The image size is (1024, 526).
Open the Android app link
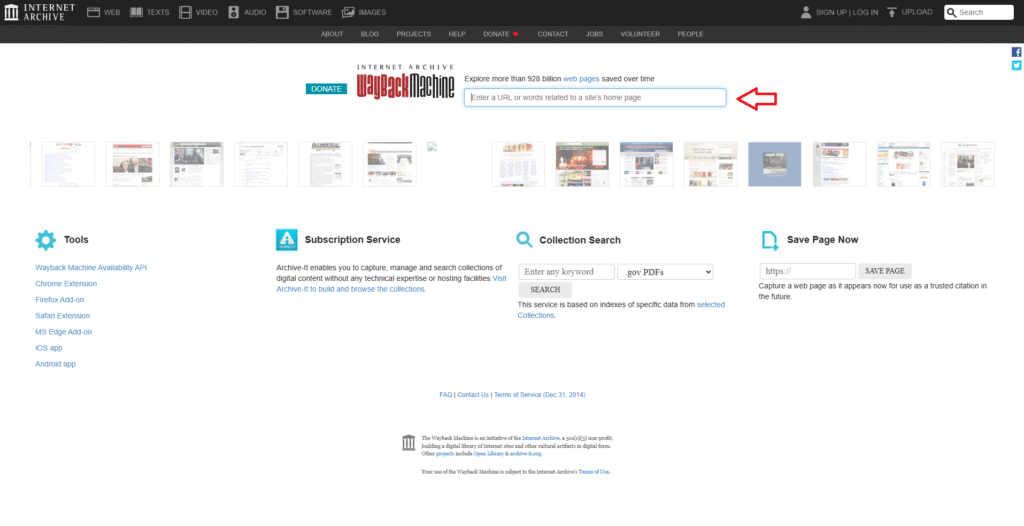click(x=56, y=364)
